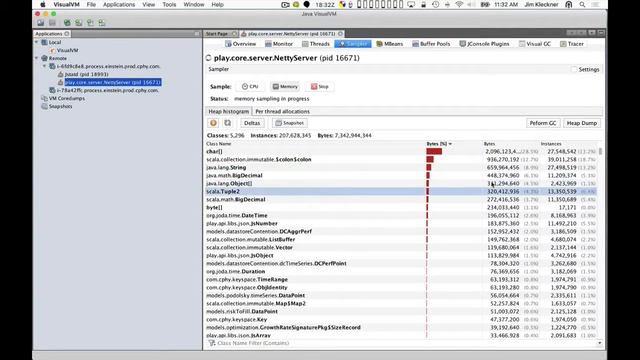Close the Start Page tab

click(x=234, y=33)
